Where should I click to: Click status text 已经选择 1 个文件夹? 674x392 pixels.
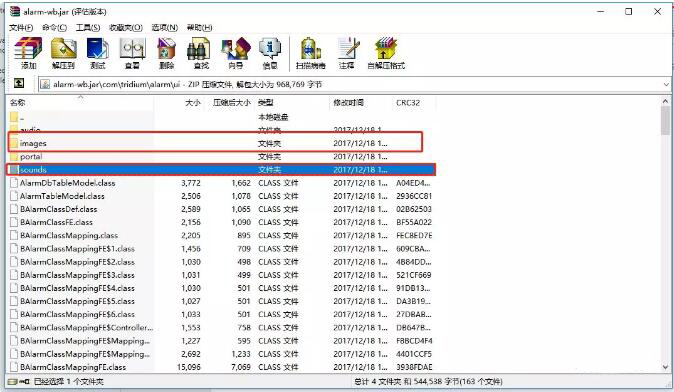69,381
